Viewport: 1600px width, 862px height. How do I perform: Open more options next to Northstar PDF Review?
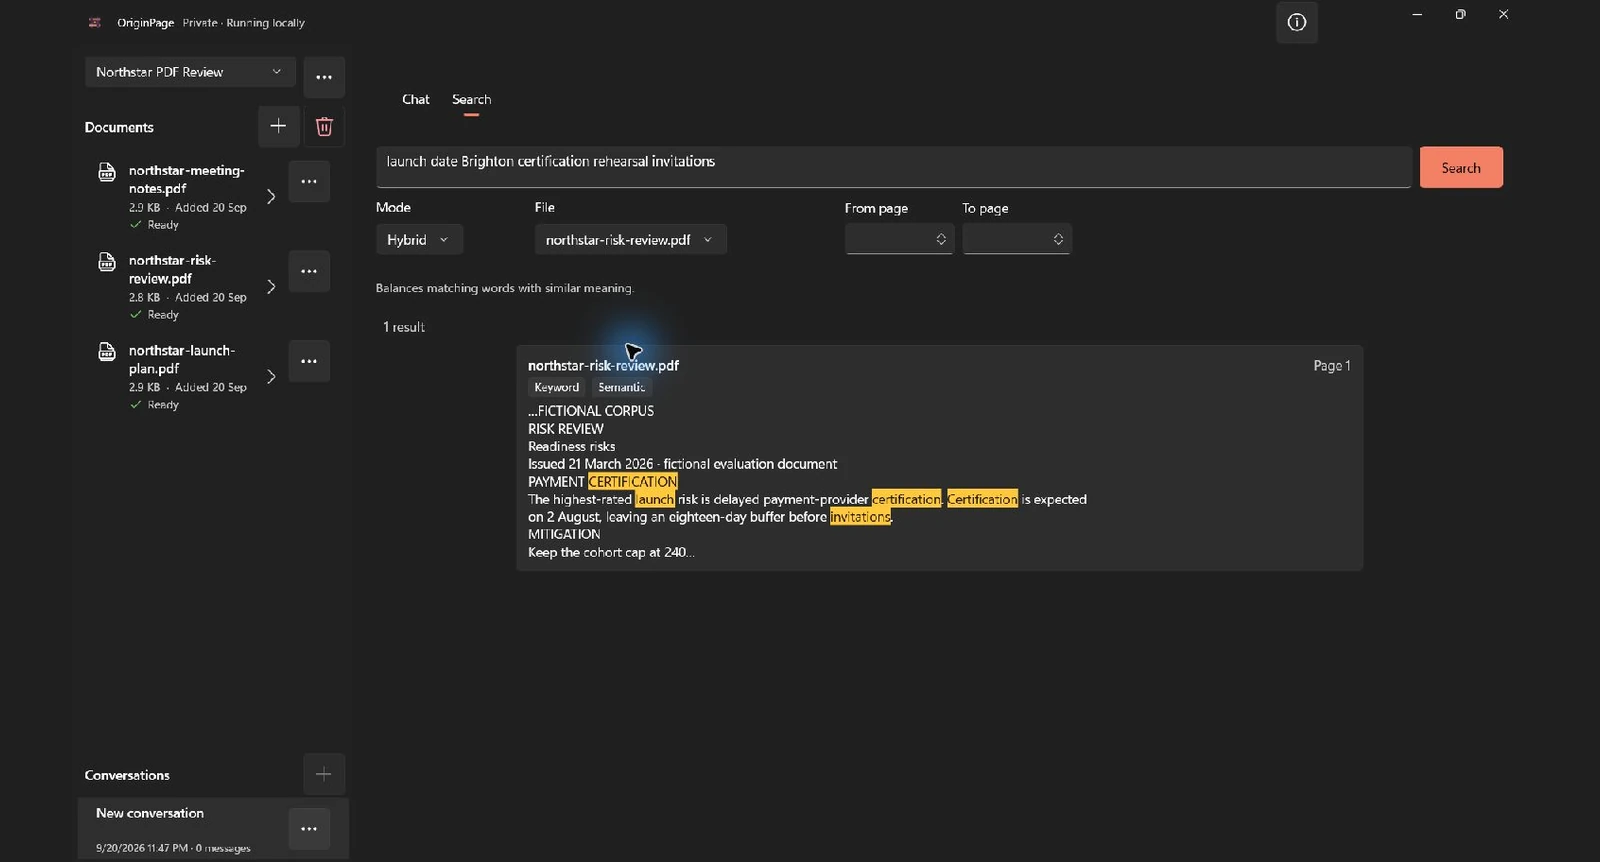pyautogui.click(x=324, y=77)
